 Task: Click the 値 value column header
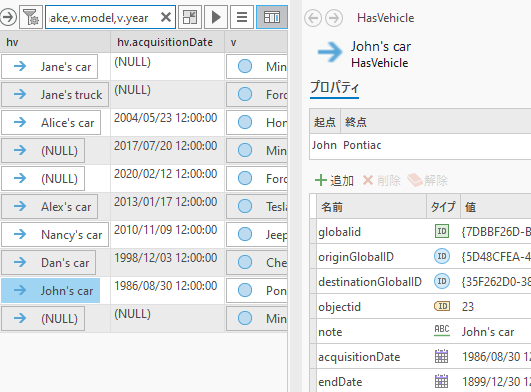495,206
